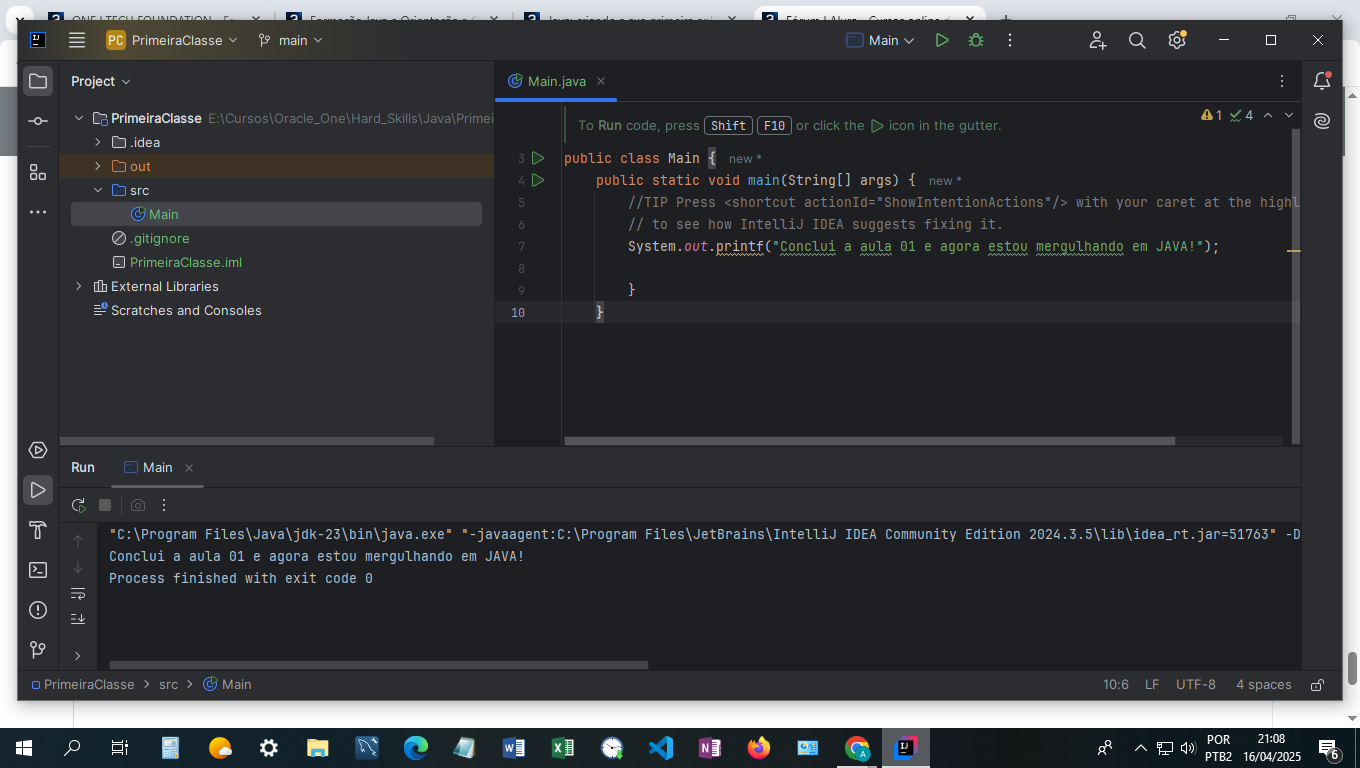Go to previous highlighted error arrow
The image size is (1360, 768).
[x=1268, y=115]
